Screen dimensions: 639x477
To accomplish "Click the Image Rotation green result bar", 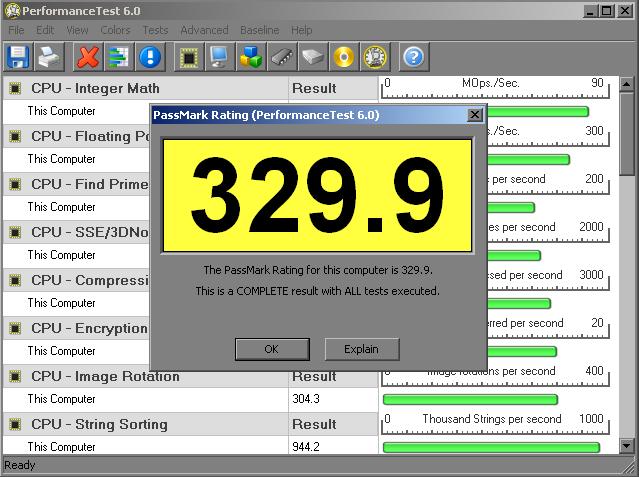I will tap(470, 400).
